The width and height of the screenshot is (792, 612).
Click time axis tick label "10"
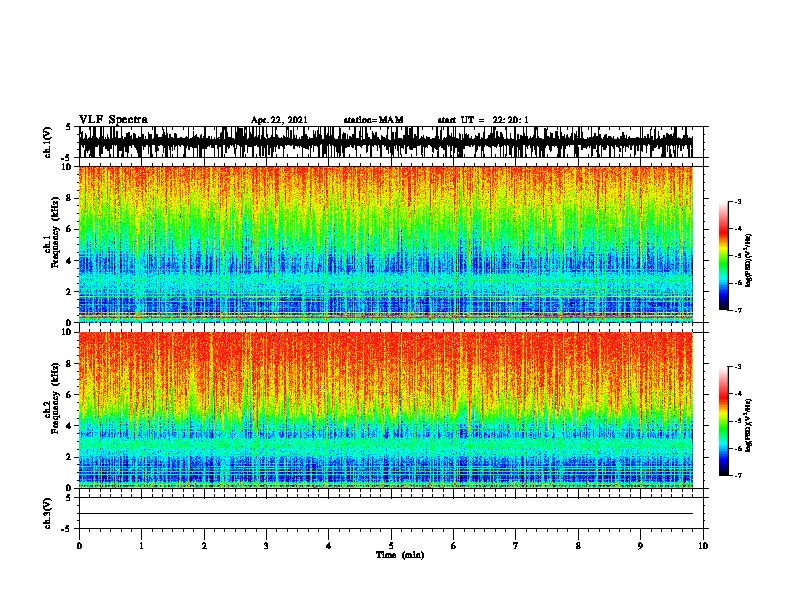(x=703, y=546)
